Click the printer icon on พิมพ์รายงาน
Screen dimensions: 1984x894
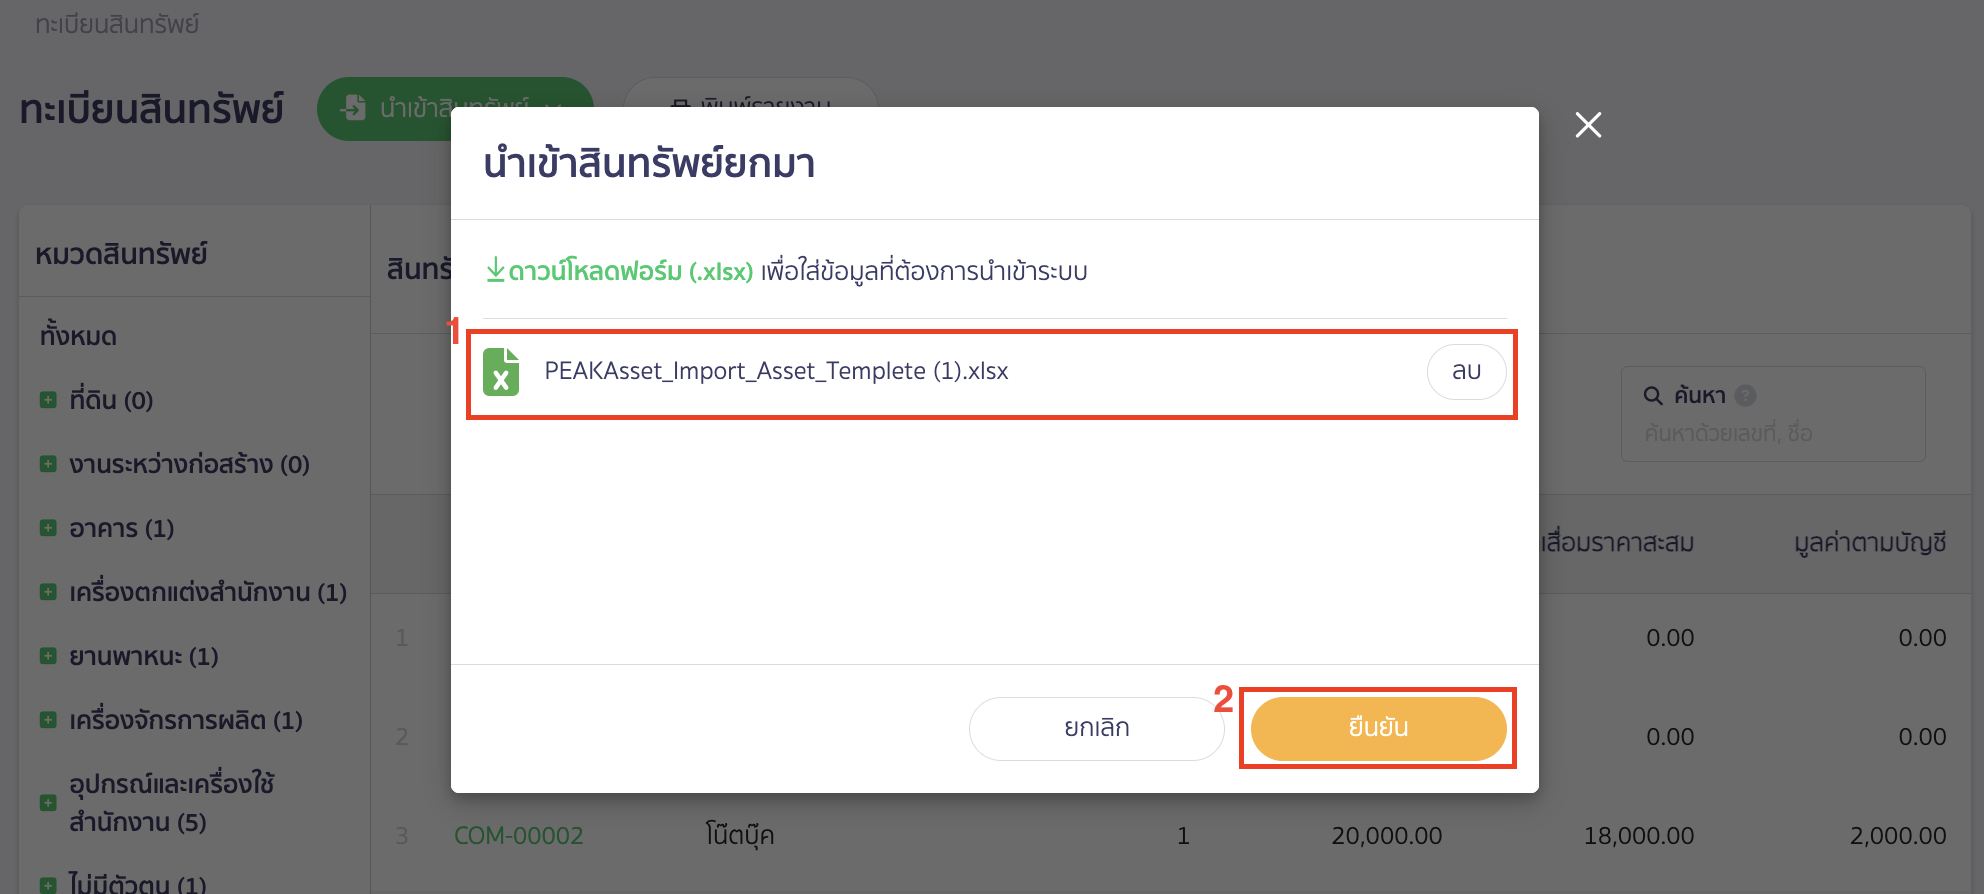(x=683, y=104)
